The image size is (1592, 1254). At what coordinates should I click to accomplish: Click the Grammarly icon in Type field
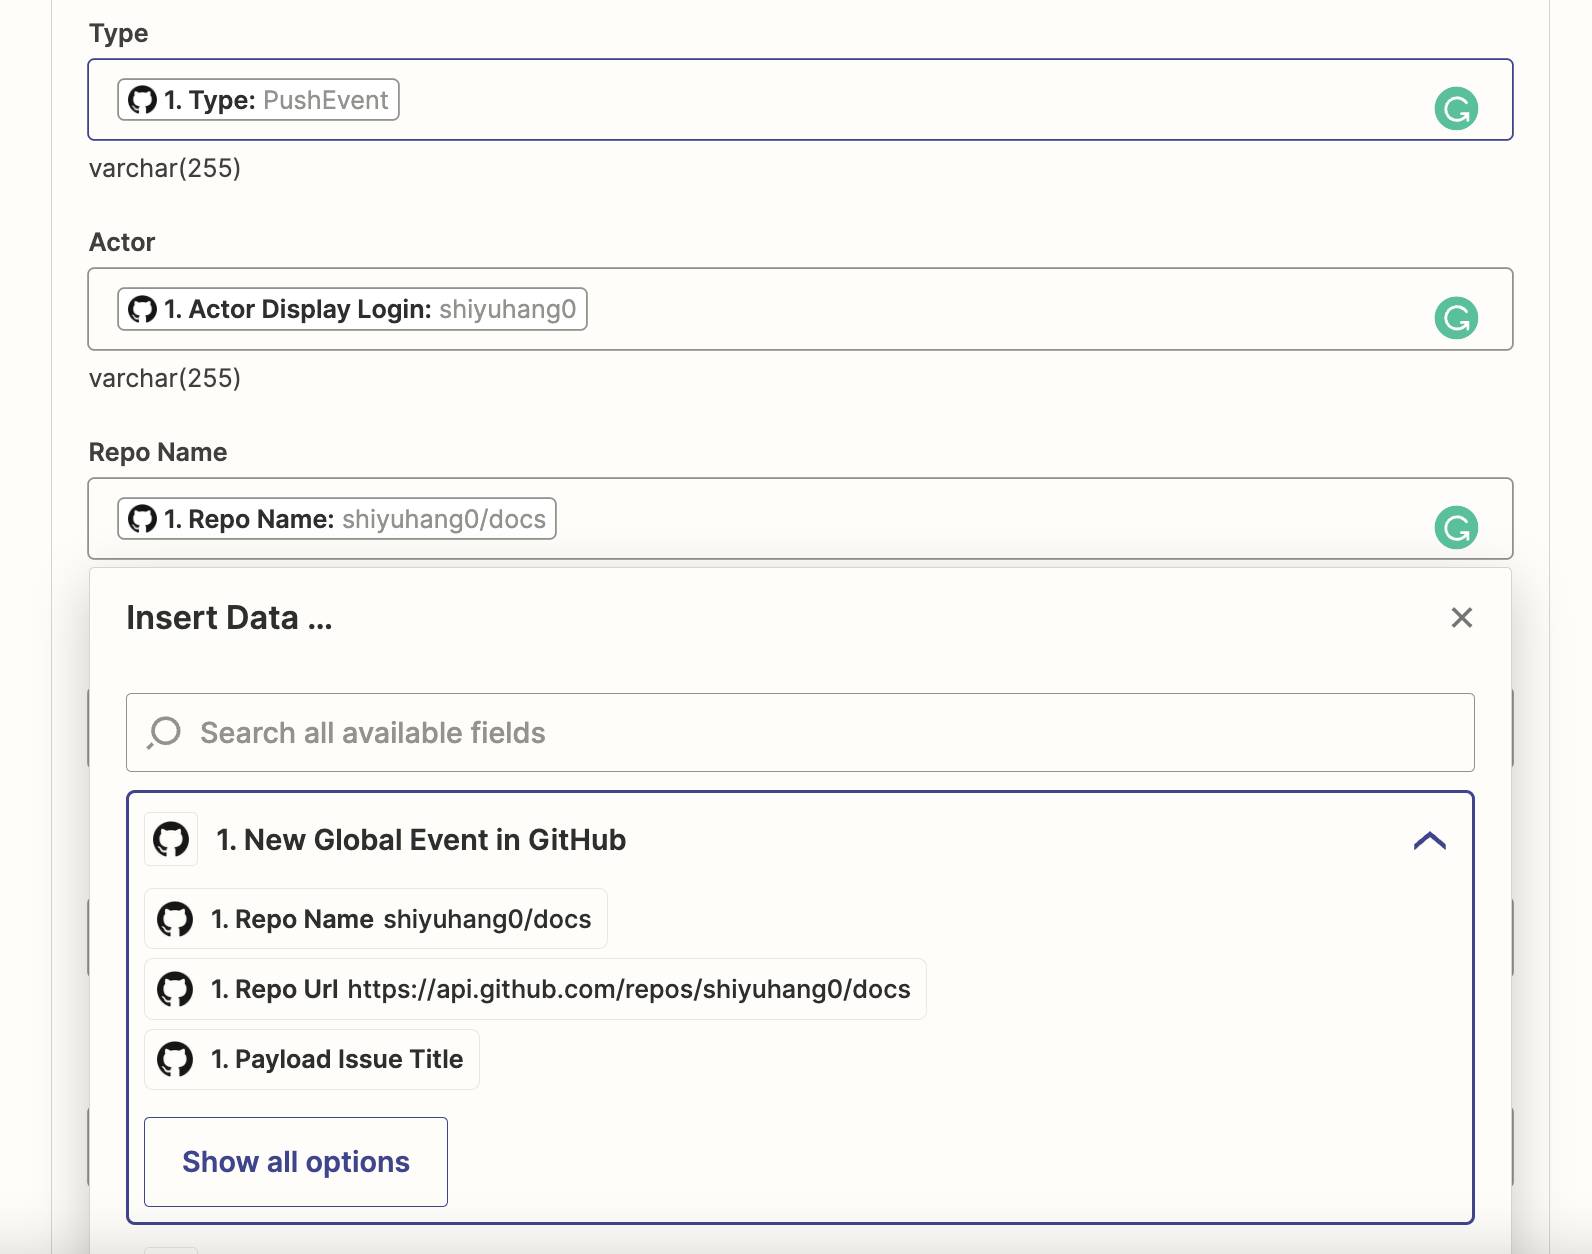tap(1456, 108)
